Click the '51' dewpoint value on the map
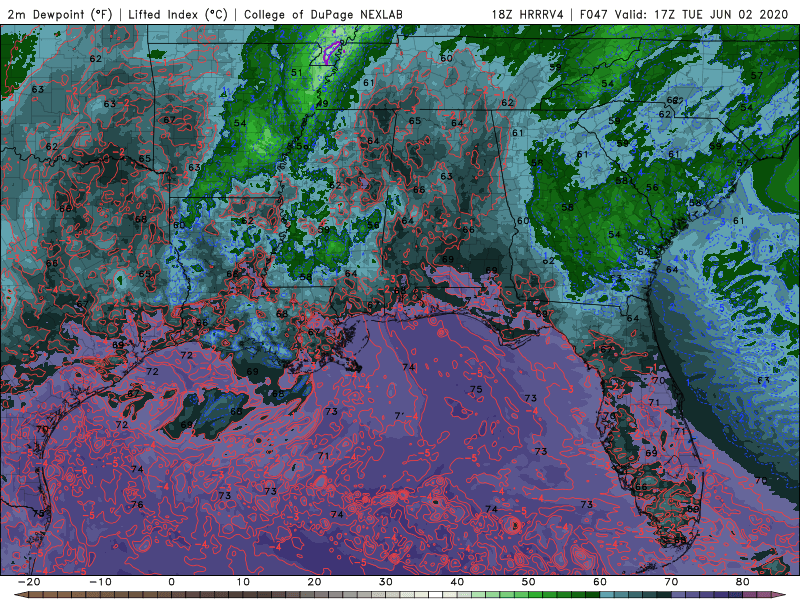The image size is (800, 600). (296, 73)
